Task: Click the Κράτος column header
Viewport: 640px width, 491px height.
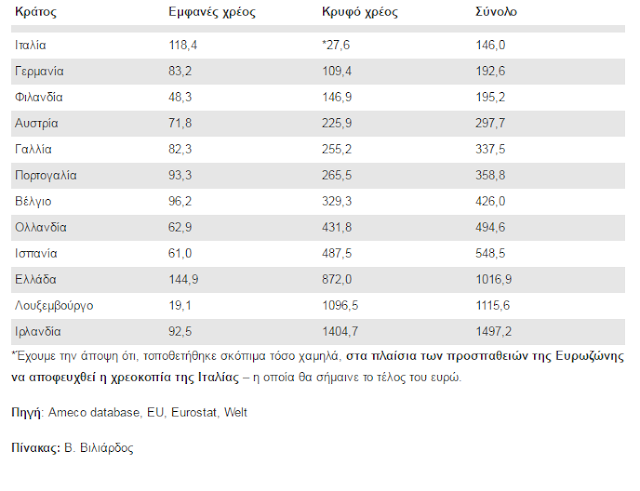Action: click(x=36, y=12)
